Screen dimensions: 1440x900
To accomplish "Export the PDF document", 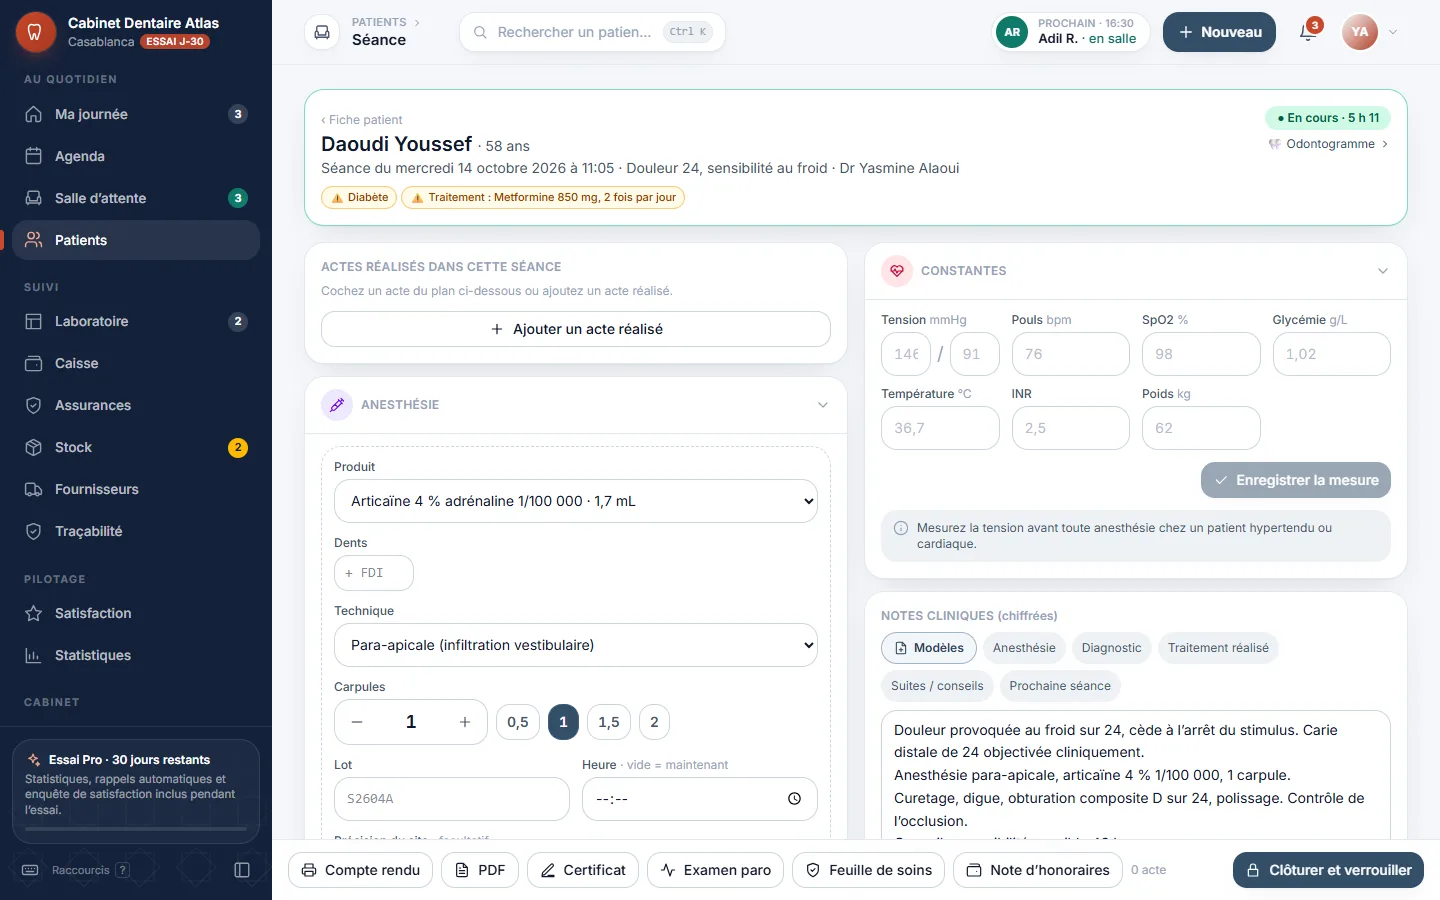I will pos(480,870).
